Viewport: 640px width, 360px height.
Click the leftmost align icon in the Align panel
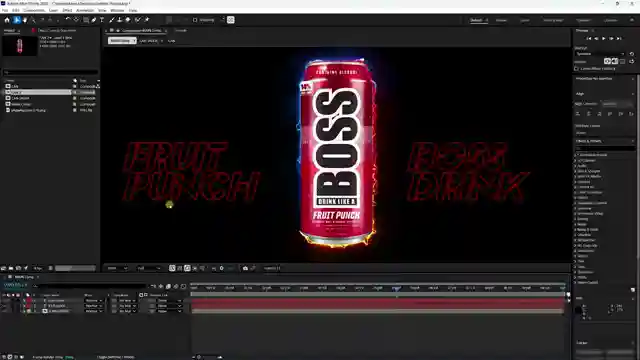pos(578,114)
